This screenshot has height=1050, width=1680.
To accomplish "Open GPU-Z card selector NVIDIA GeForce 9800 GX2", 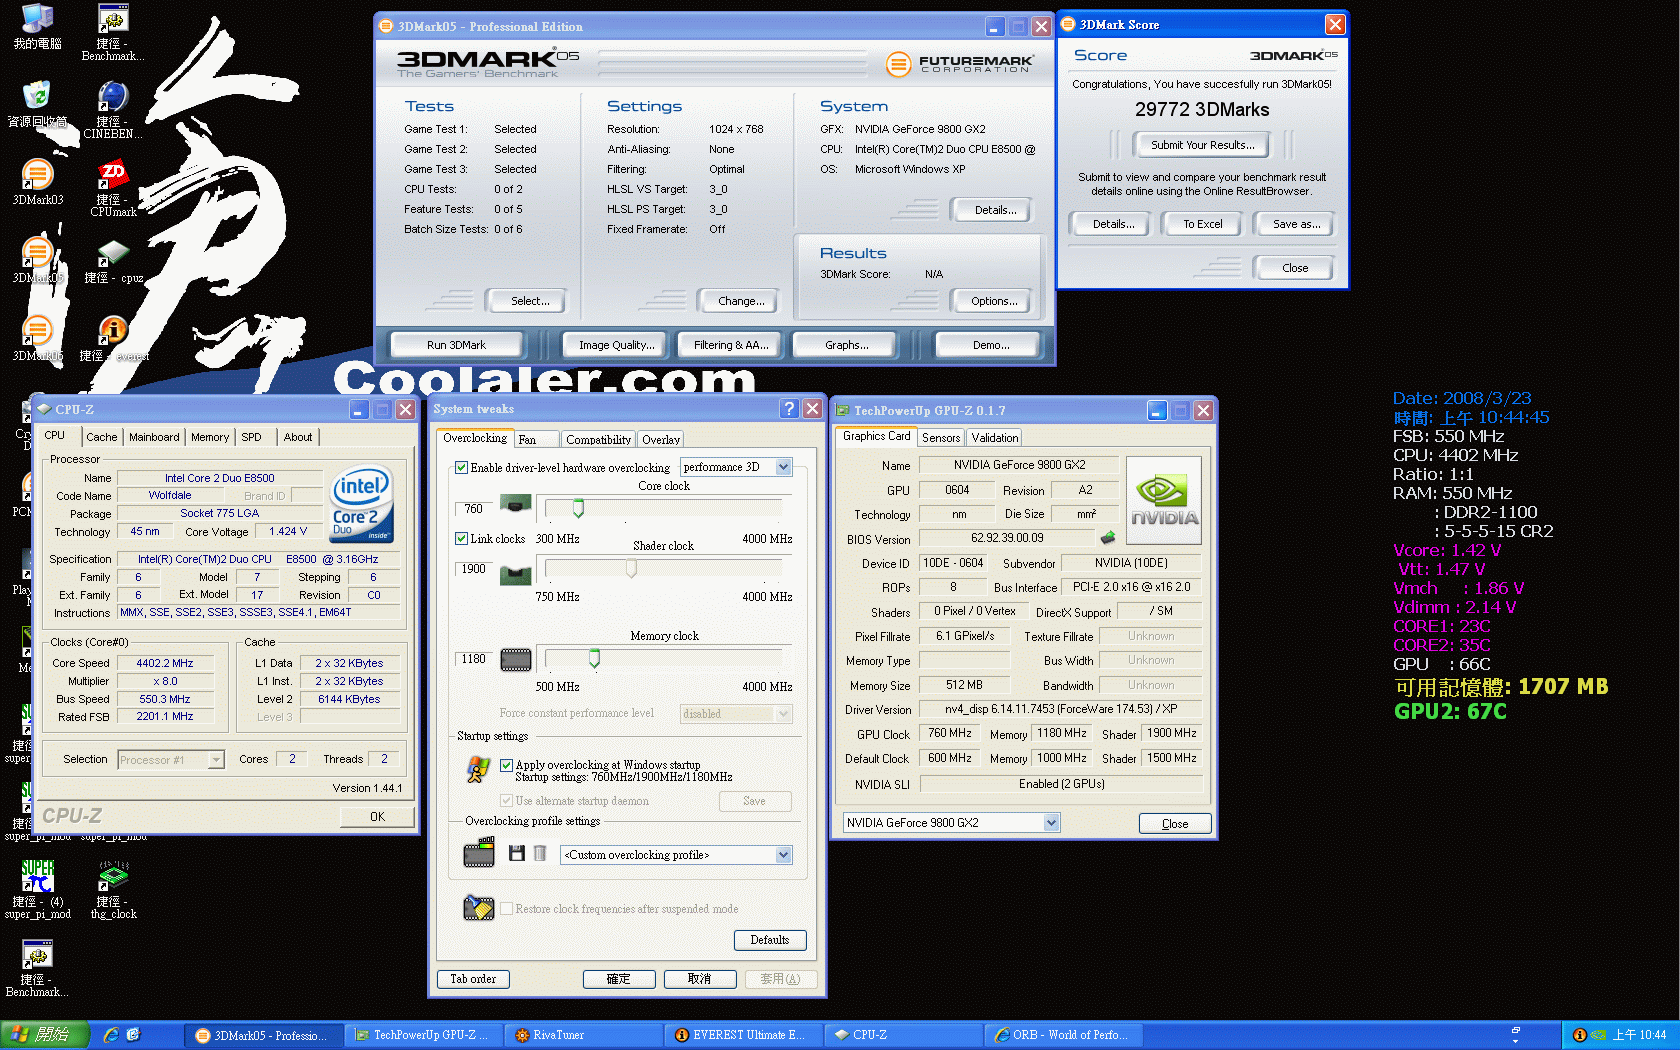I will 951,822.
